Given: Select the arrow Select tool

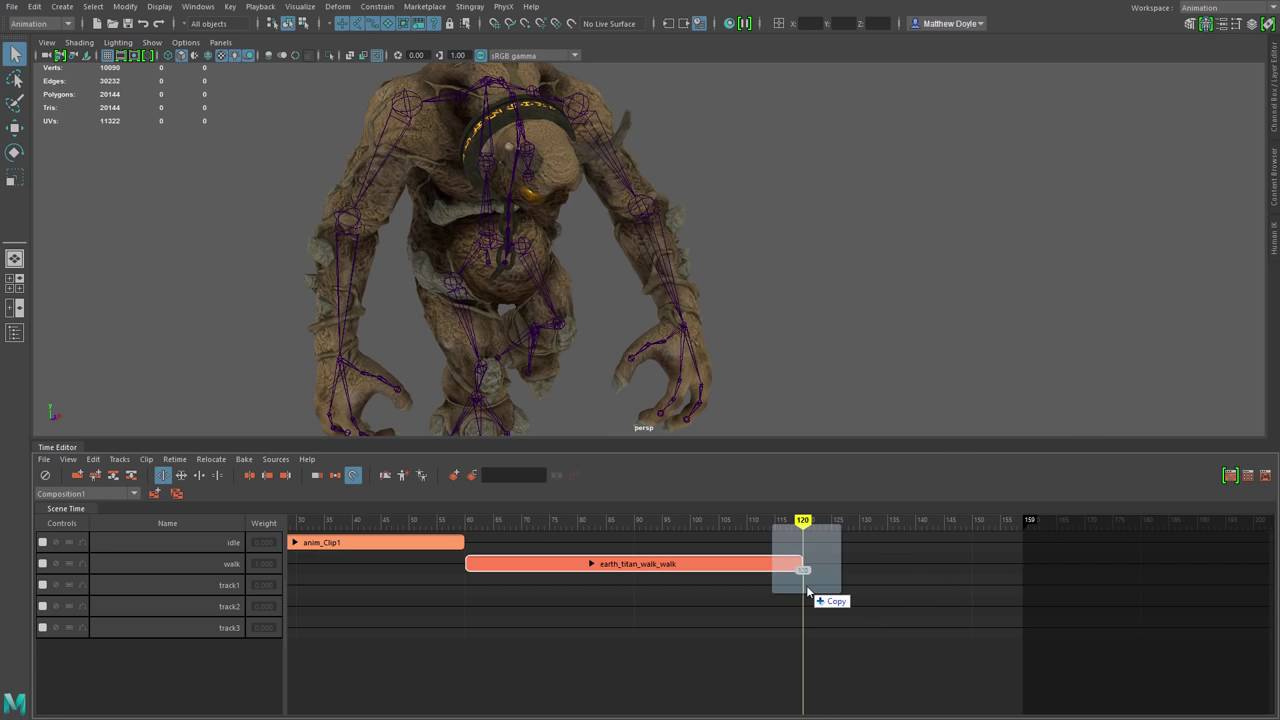Looking at the screenshot, I should [x=15, y=55].
